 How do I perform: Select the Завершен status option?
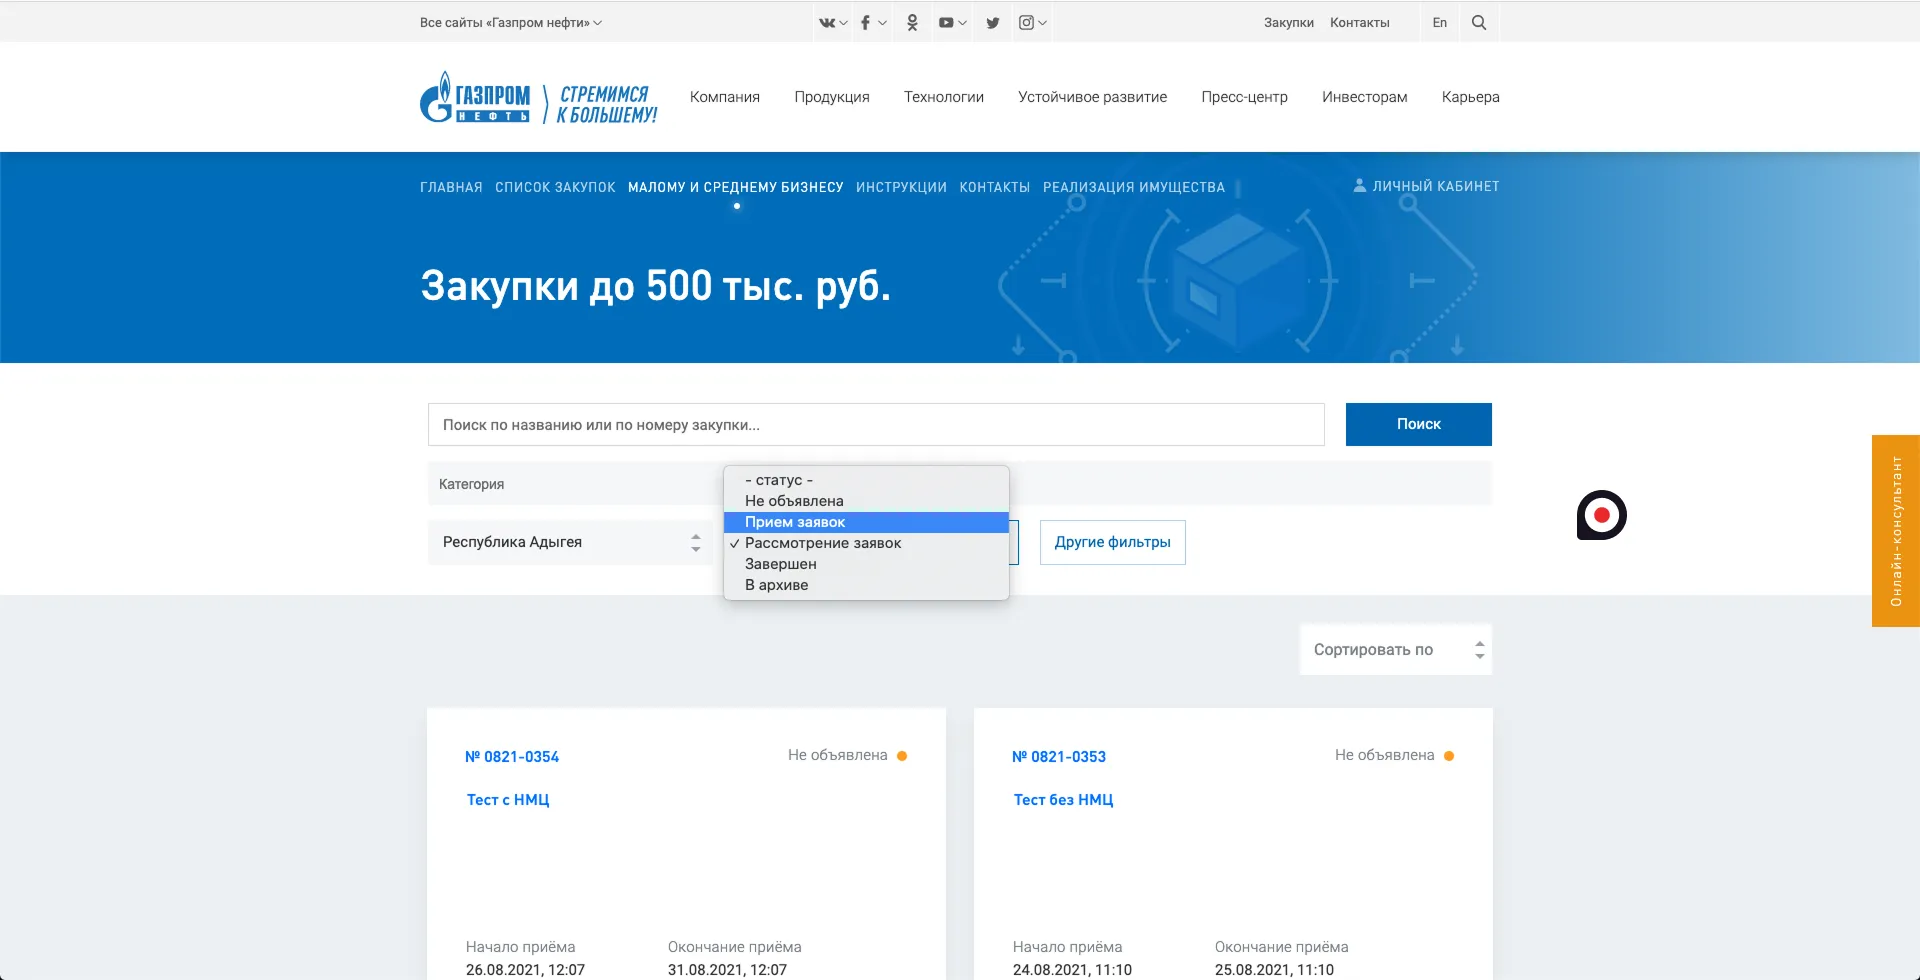tap(779, 563)
